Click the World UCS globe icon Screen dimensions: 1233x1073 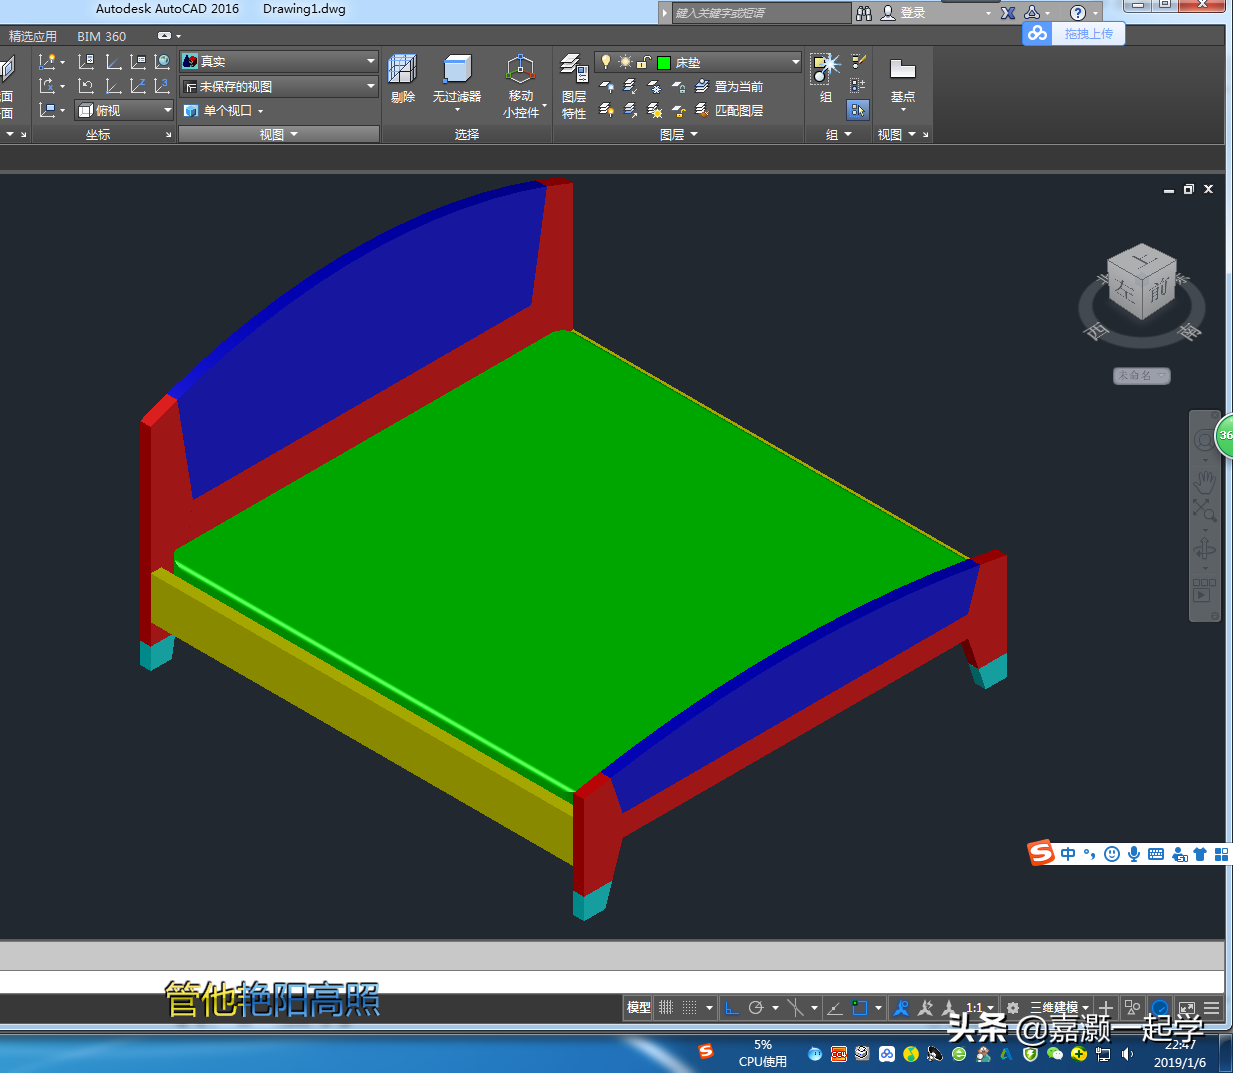pos(162,62)
